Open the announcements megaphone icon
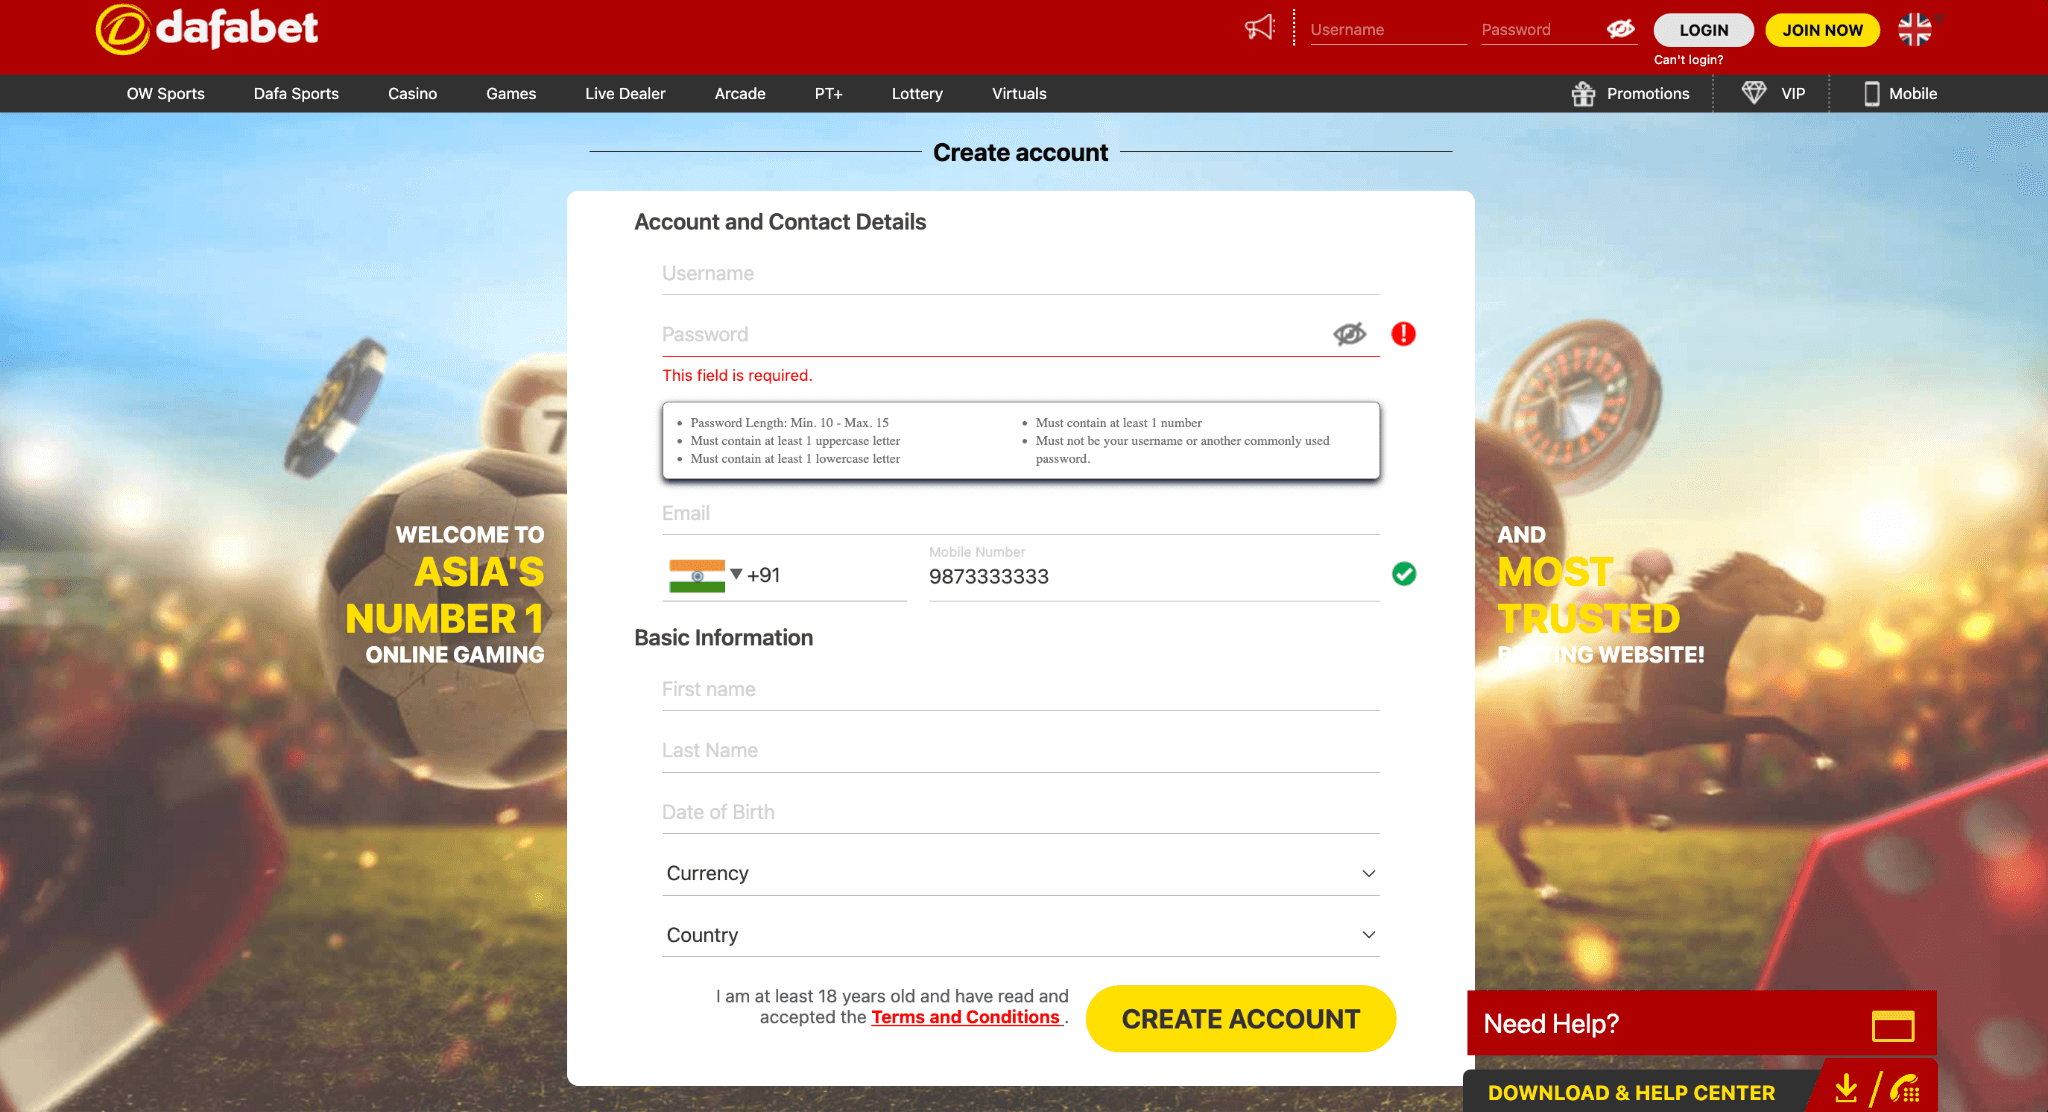The width and height of the screenshot is (2048, 1112). pos(1260,27)
